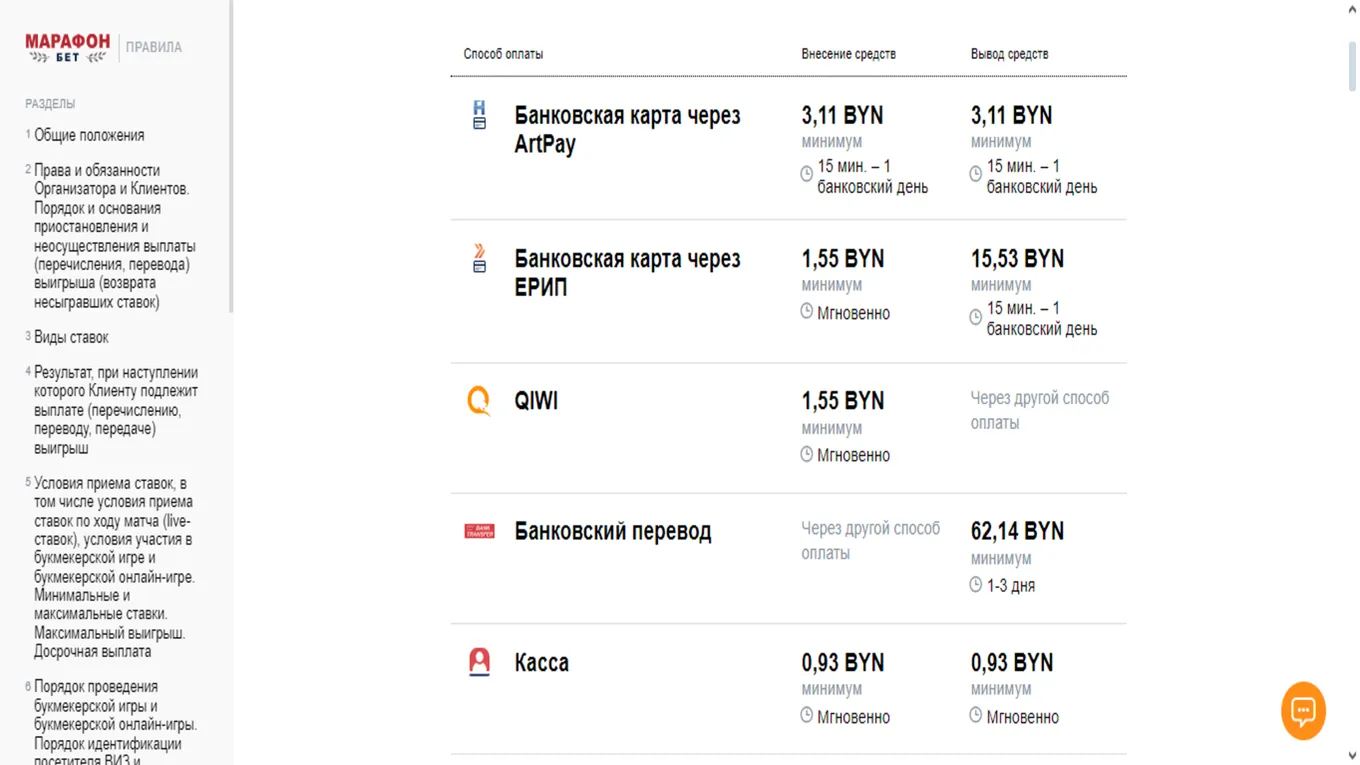The image size is (1360, 765).
Task: Click the ЕРИП bank card icon
Action: (x=479, y=258)
